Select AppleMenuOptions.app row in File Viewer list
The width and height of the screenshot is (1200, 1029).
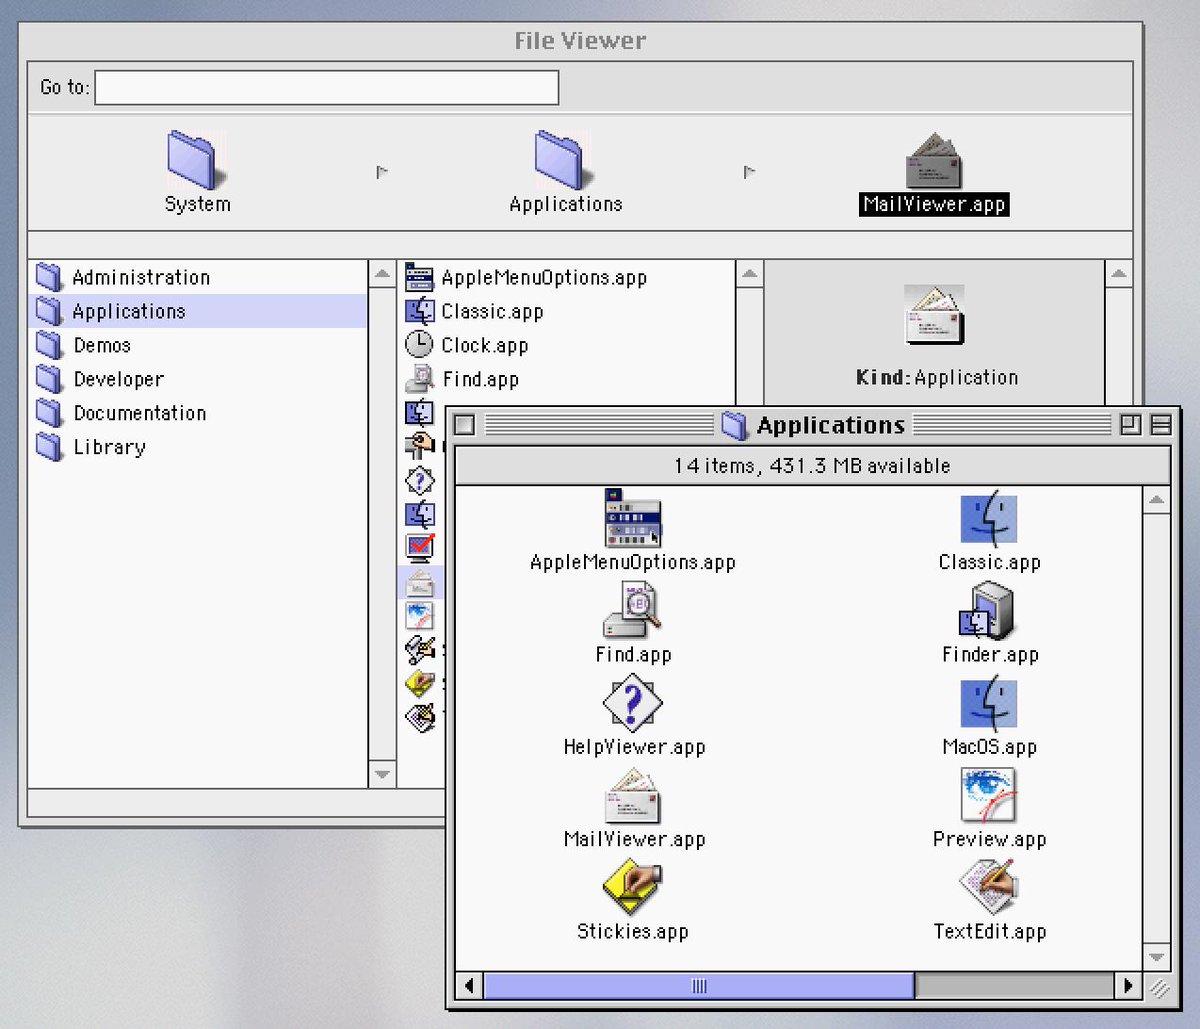coord(567,278)
